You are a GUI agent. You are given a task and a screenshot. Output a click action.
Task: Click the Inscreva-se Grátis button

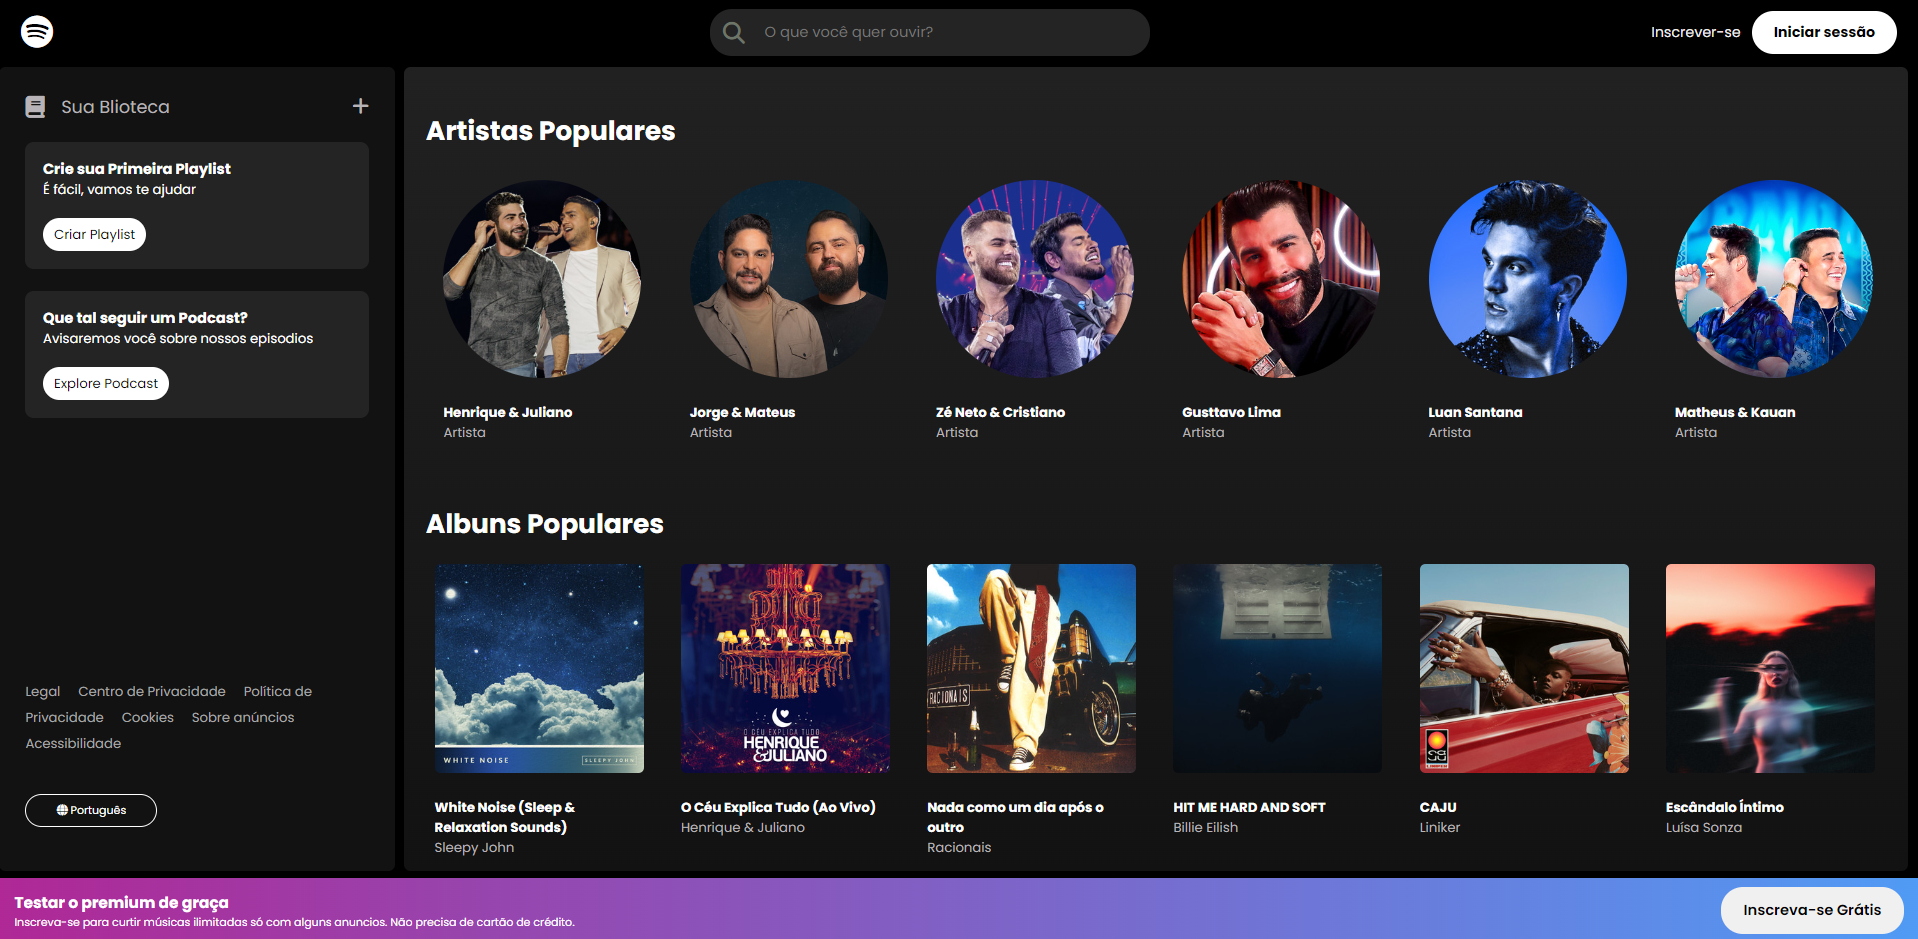tap(1811, 909)
